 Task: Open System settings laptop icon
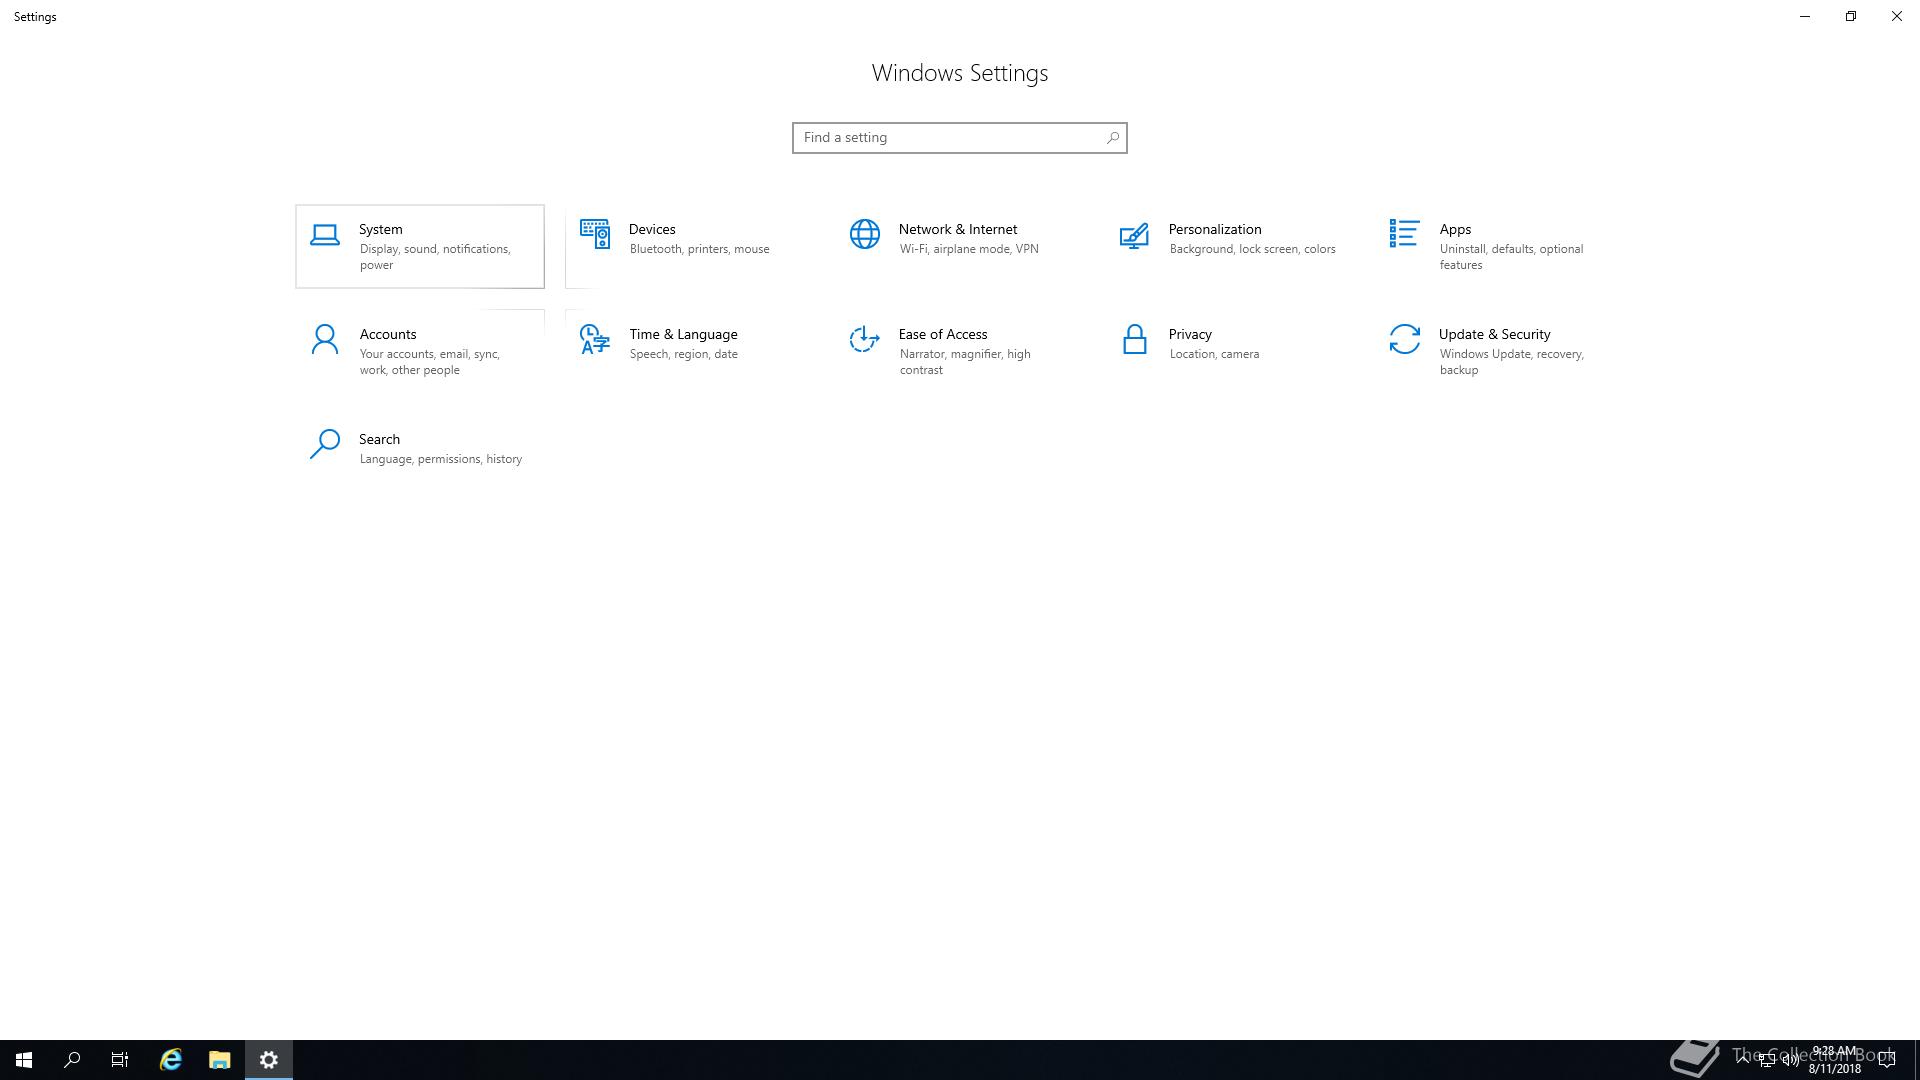point(324,235)
